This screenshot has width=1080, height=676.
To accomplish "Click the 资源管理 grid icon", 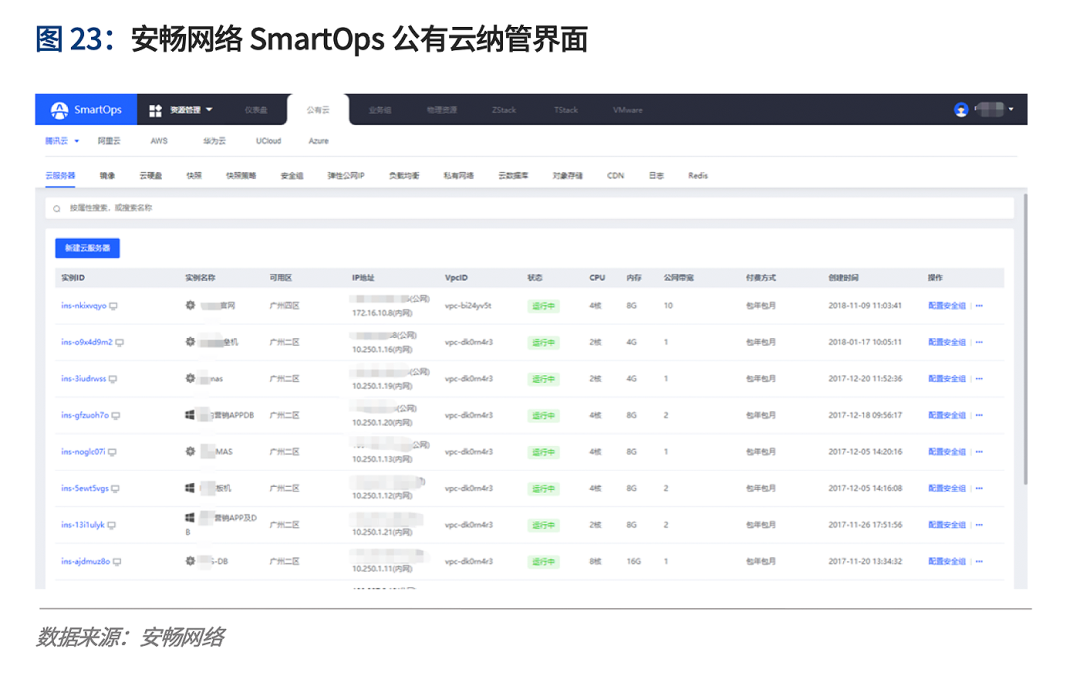I will [156, 110].
